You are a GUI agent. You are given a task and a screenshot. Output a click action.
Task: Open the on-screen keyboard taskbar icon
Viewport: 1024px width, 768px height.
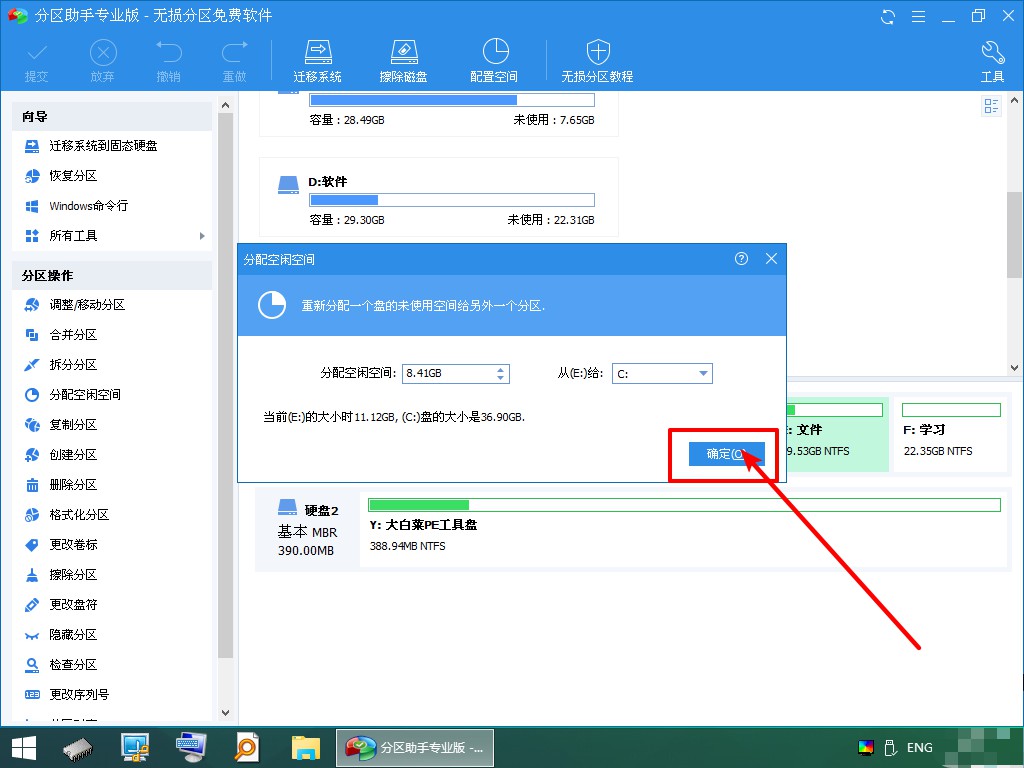pyautogui.click(x=192, y=748)
